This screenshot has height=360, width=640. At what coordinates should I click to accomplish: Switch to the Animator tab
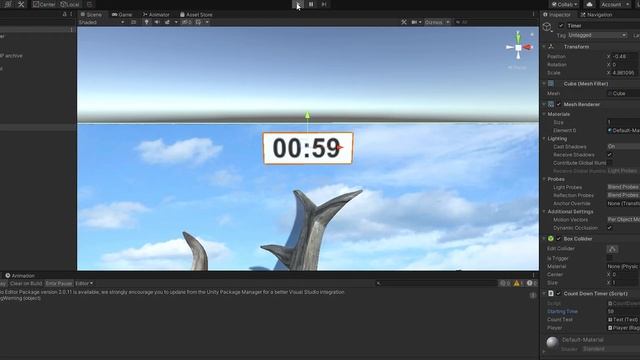[x=156, y=14]
